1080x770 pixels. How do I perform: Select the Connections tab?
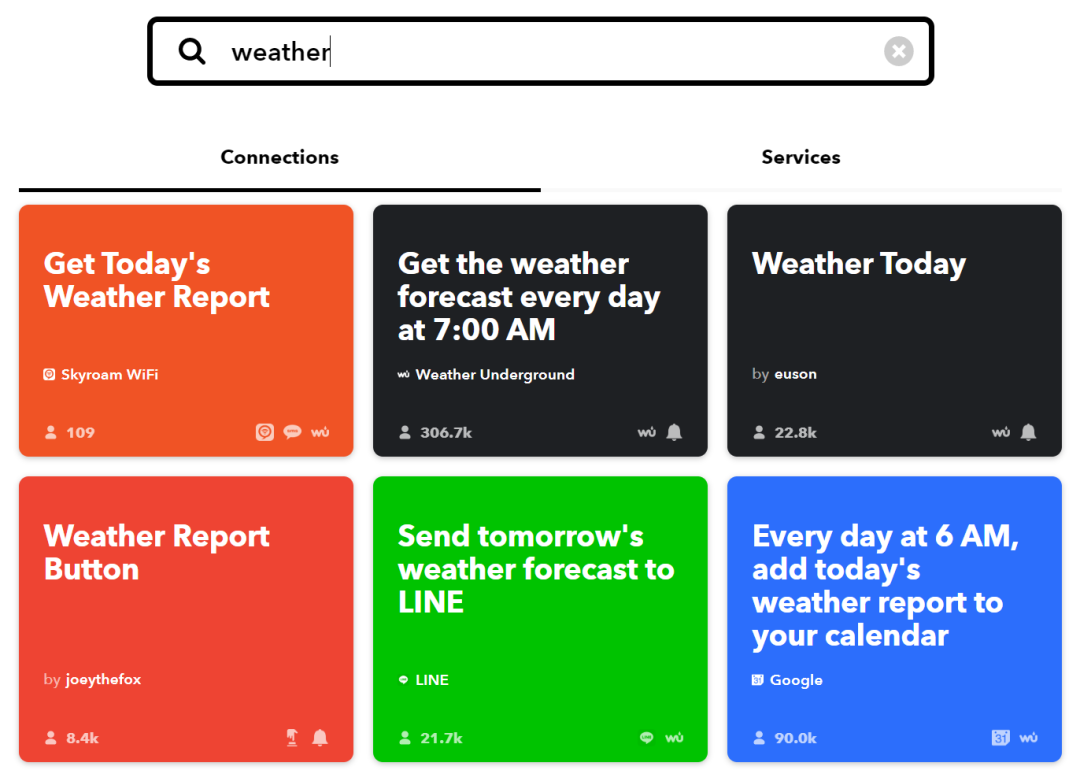coord(279,157)
